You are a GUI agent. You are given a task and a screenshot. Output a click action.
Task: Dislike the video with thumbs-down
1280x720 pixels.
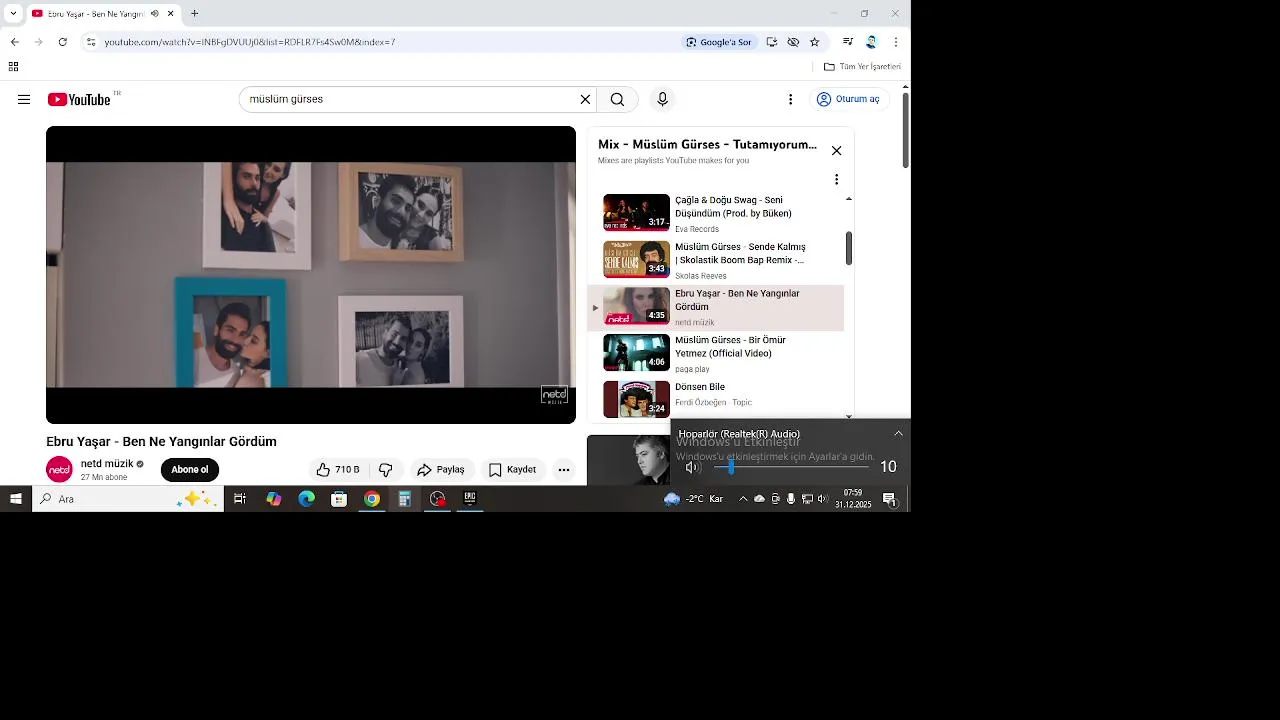point(385,470)
